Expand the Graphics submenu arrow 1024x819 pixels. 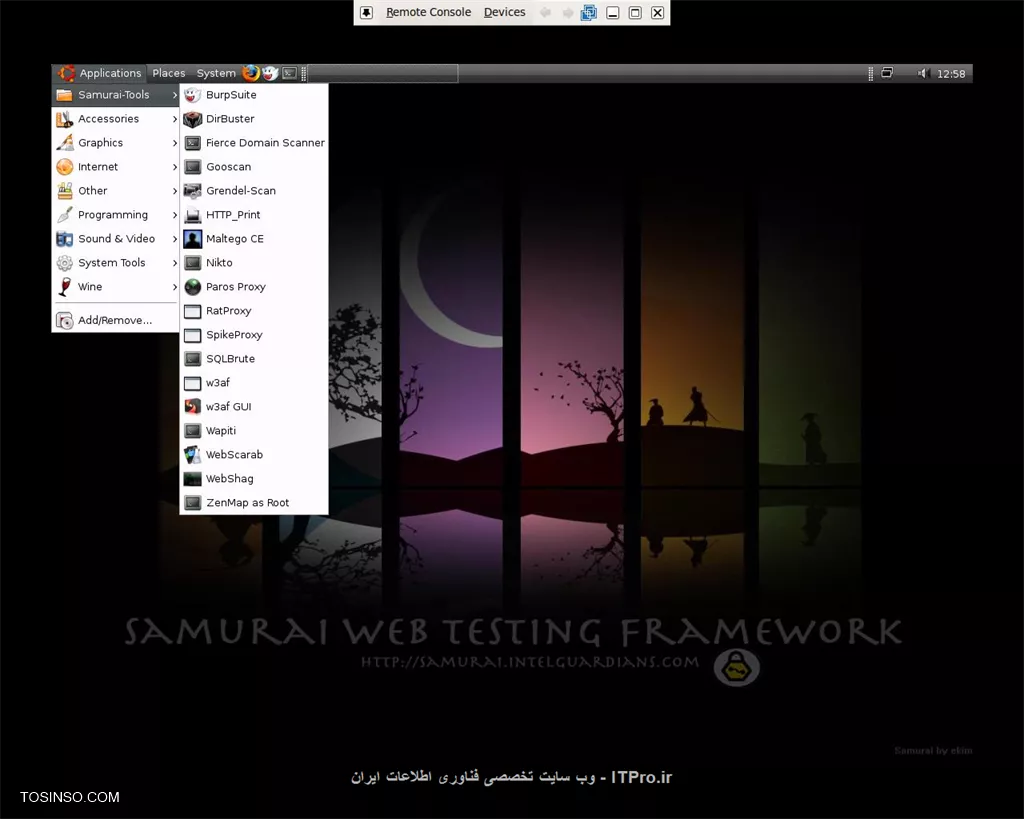click(174, 143)
